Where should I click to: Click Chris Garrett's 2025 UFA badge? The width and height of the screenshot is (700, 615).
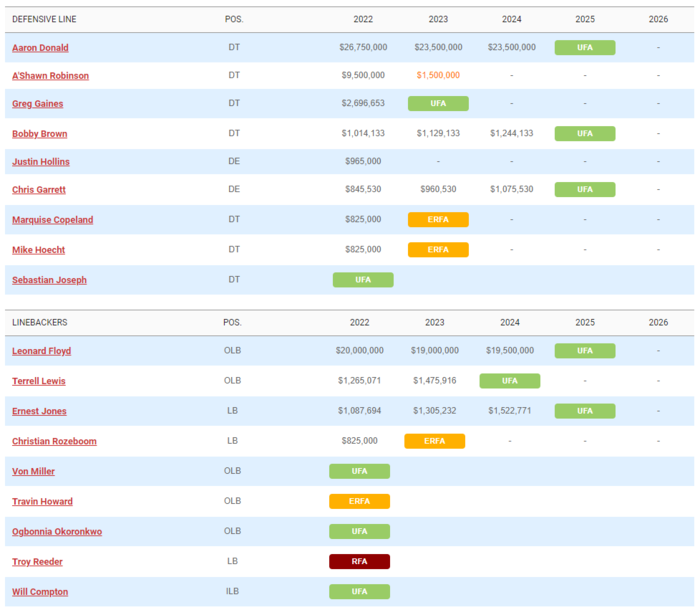click(x=585, y=189)
